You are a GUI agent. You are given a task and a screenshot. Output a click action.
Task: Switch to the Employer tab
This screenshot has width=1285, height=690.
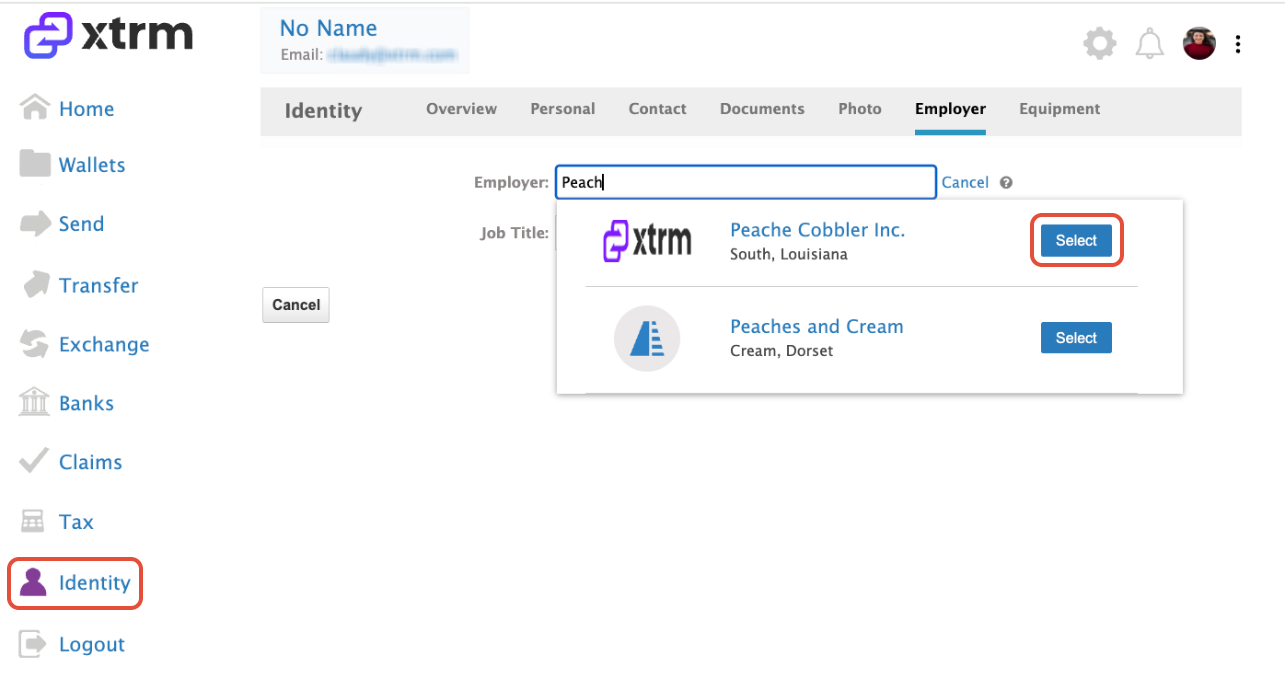pos(950,109)
